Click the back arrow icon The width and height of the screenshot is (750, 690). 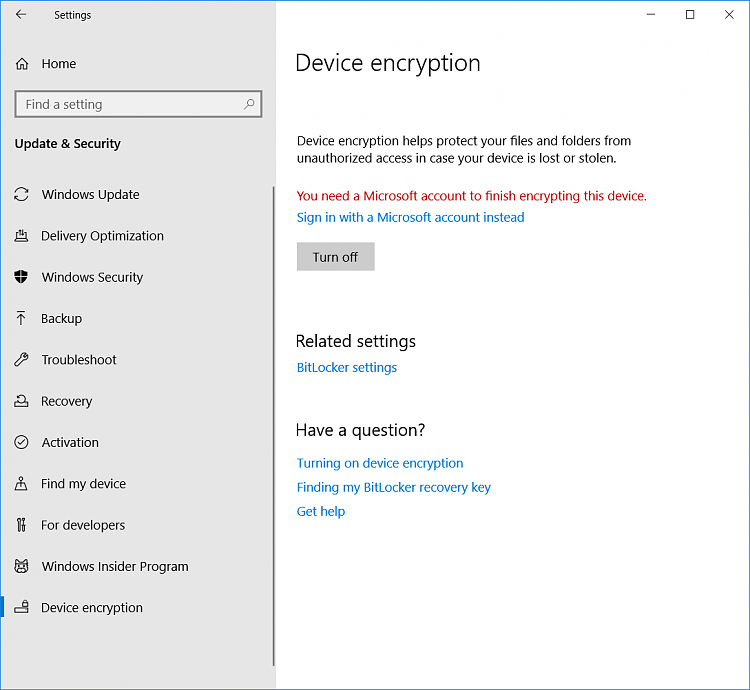[21, 15]
